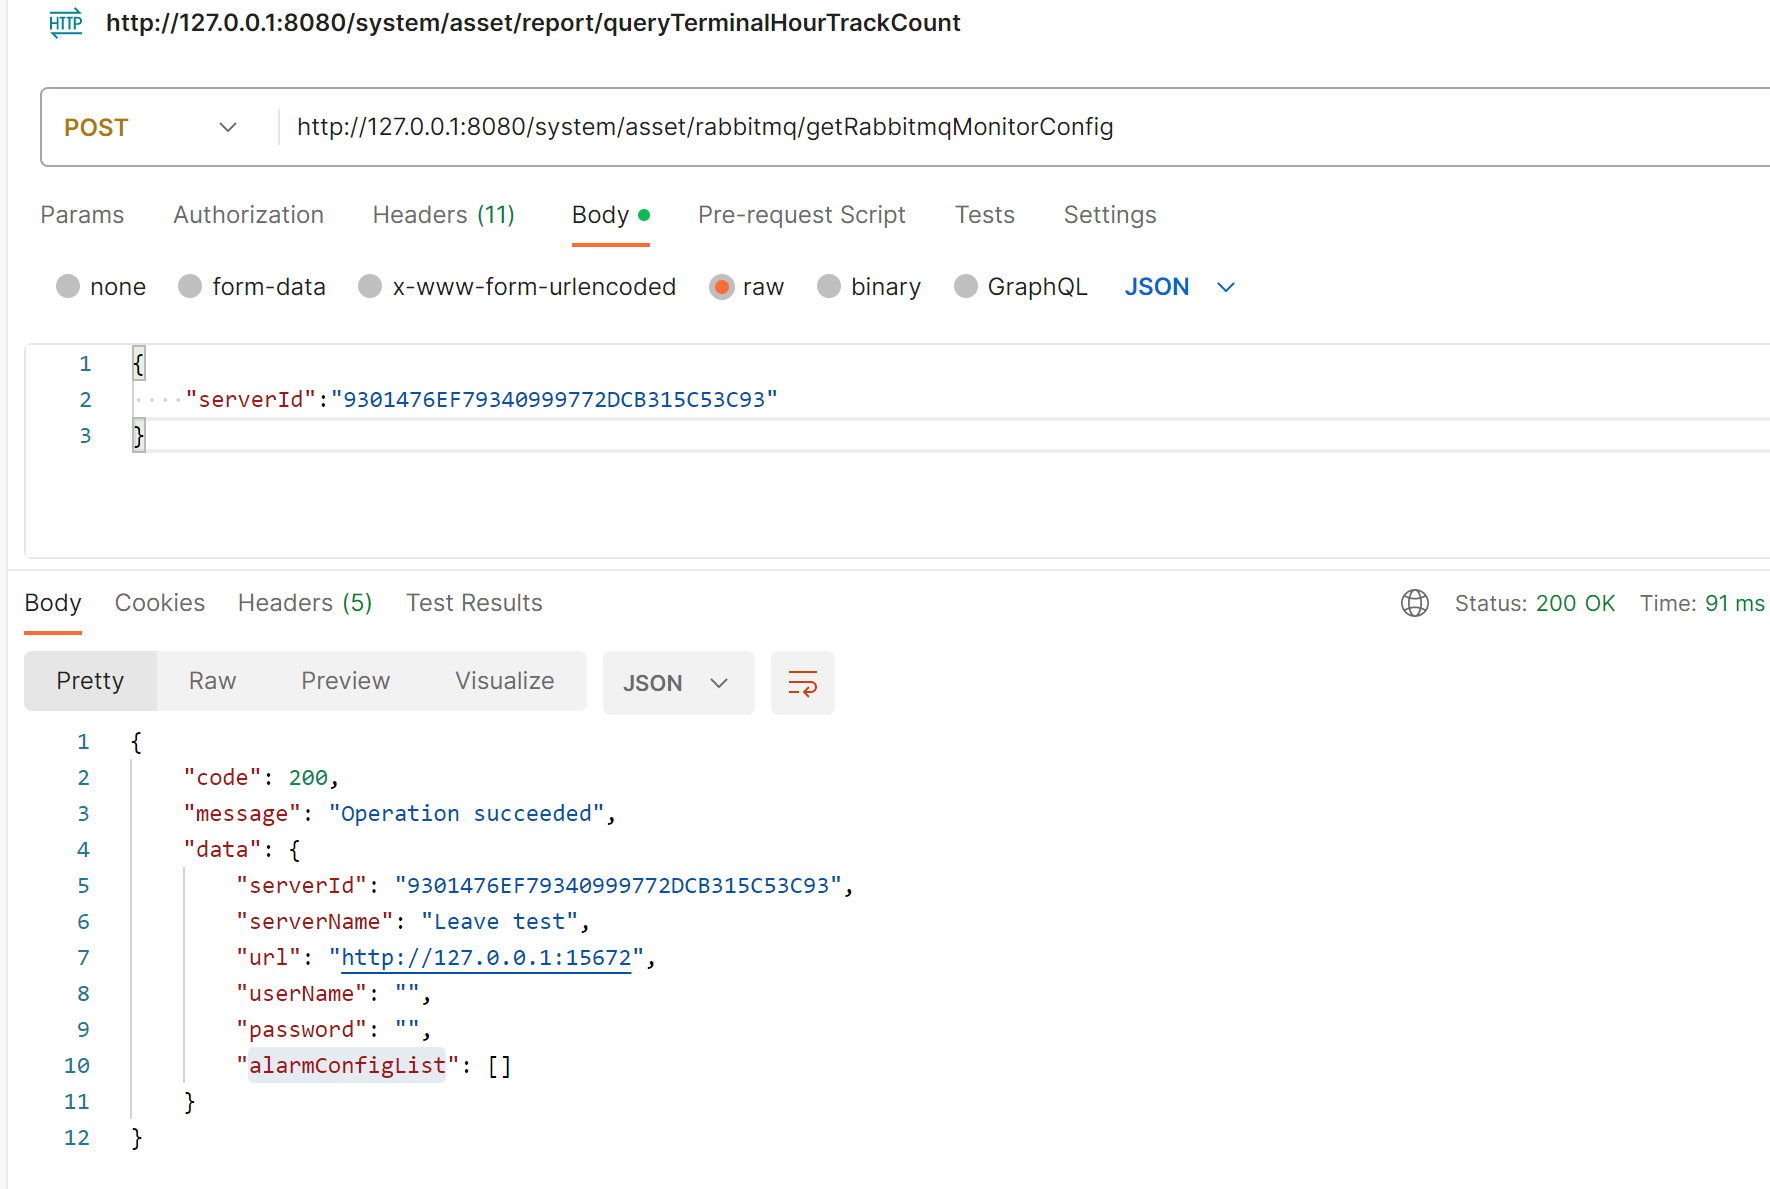Open the http://127.0.0.1:15672 link in response

click(x=486, y=958)
